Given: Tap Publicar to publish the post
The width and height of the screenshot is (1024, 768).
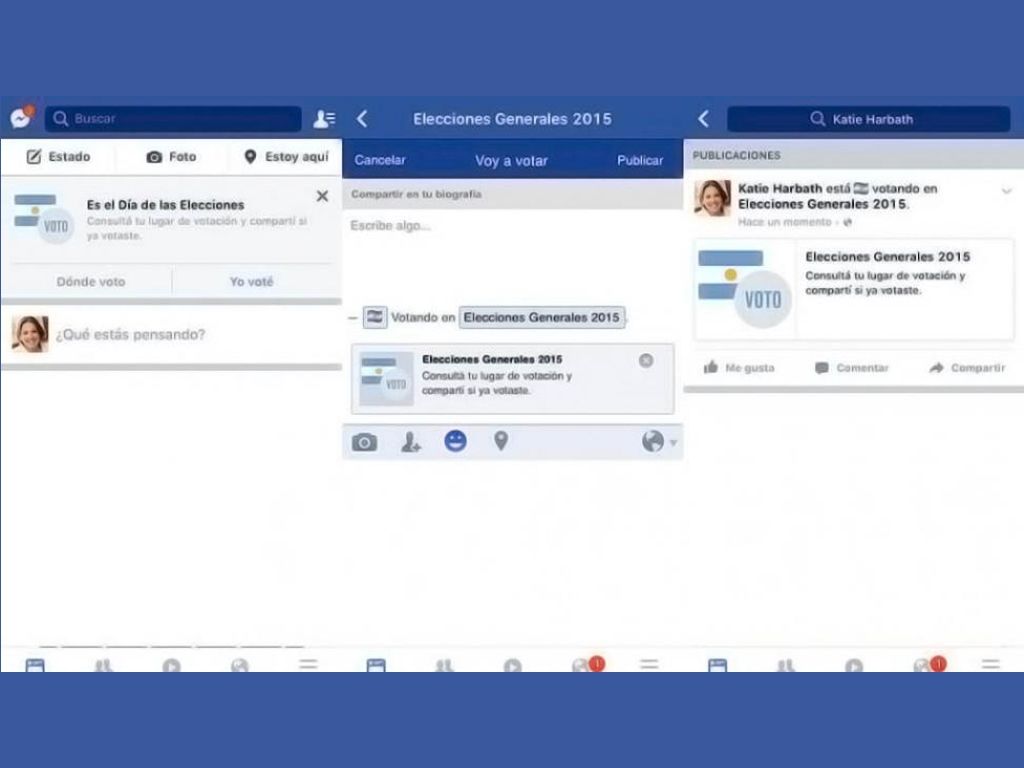Looking at the screenshot, I should pyautogui.click(x=640, y=160).
